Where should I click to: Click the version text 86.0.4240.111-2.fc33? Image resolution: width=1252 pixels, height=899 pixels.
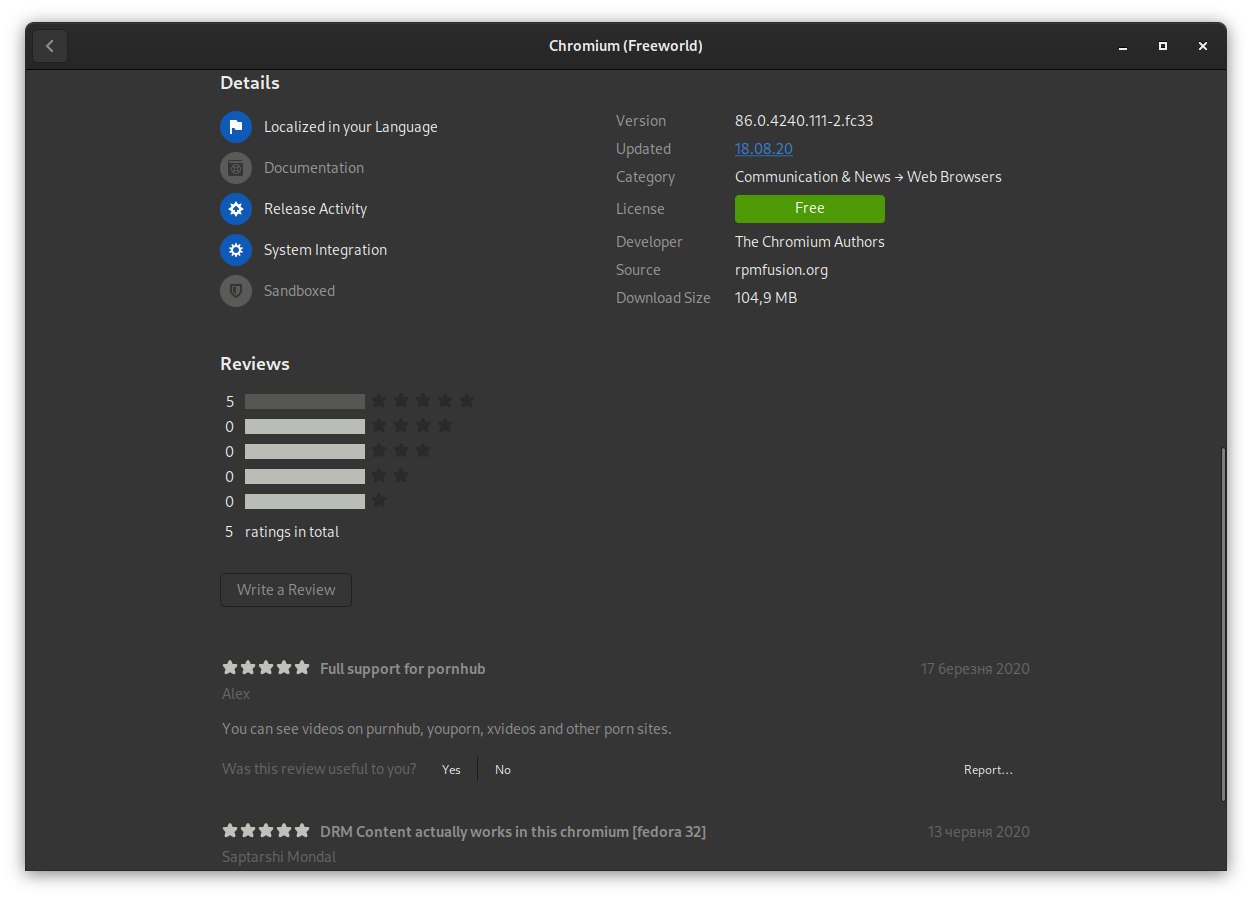click(804, 121)
